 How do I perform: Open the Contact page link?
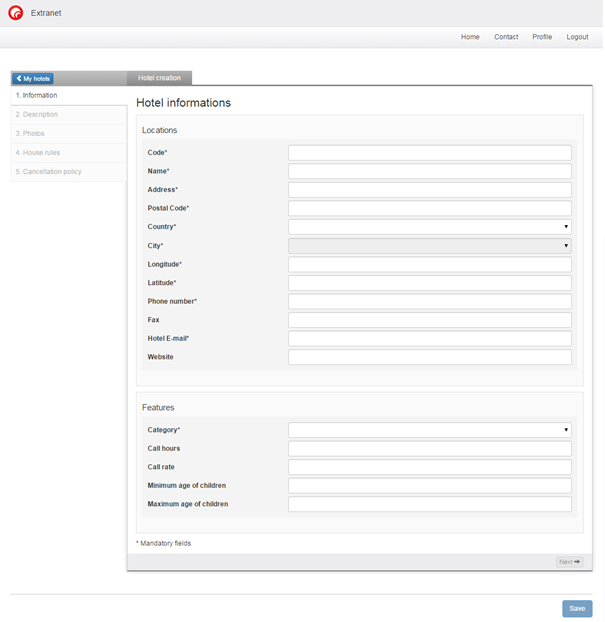tap(506, 37)
